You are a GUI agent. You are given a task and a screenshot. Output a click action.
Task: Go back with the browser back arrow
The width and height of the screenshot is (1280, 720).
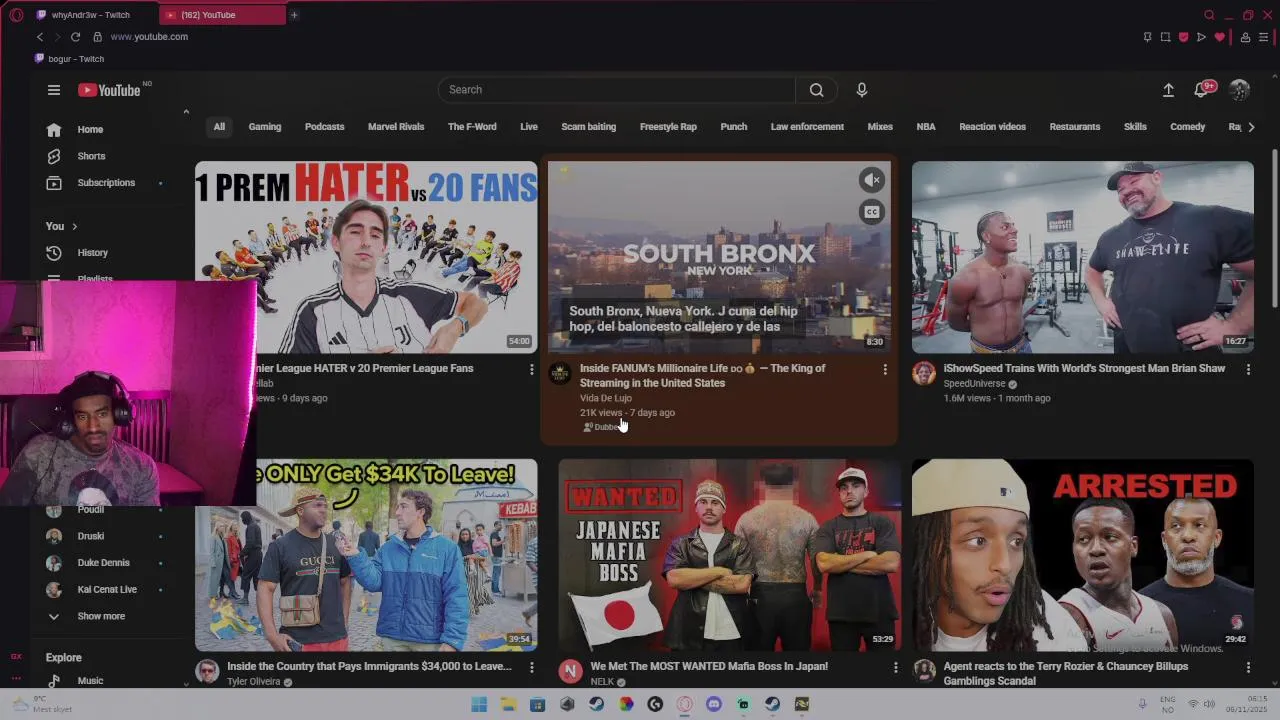coord(40,37)
